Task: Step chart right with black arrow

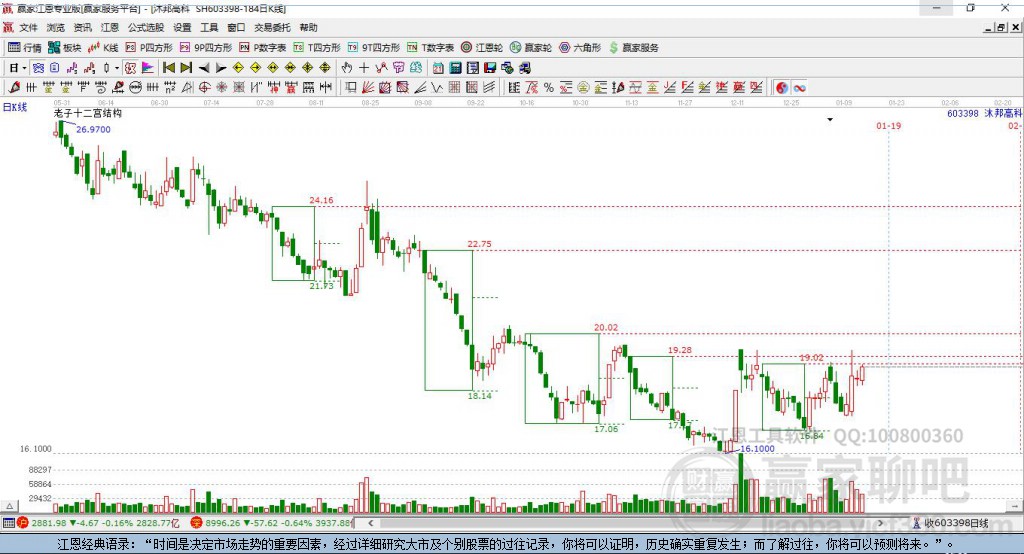Action: (x=221, y=68)
